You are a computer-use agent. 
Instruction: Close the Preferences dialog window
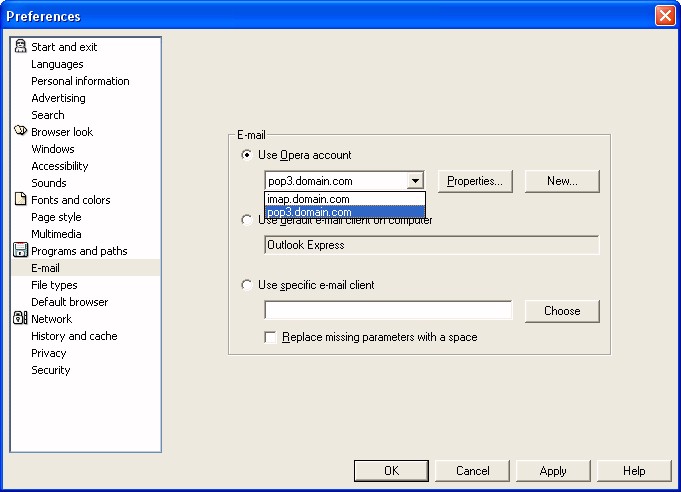[x=665, y=16]
